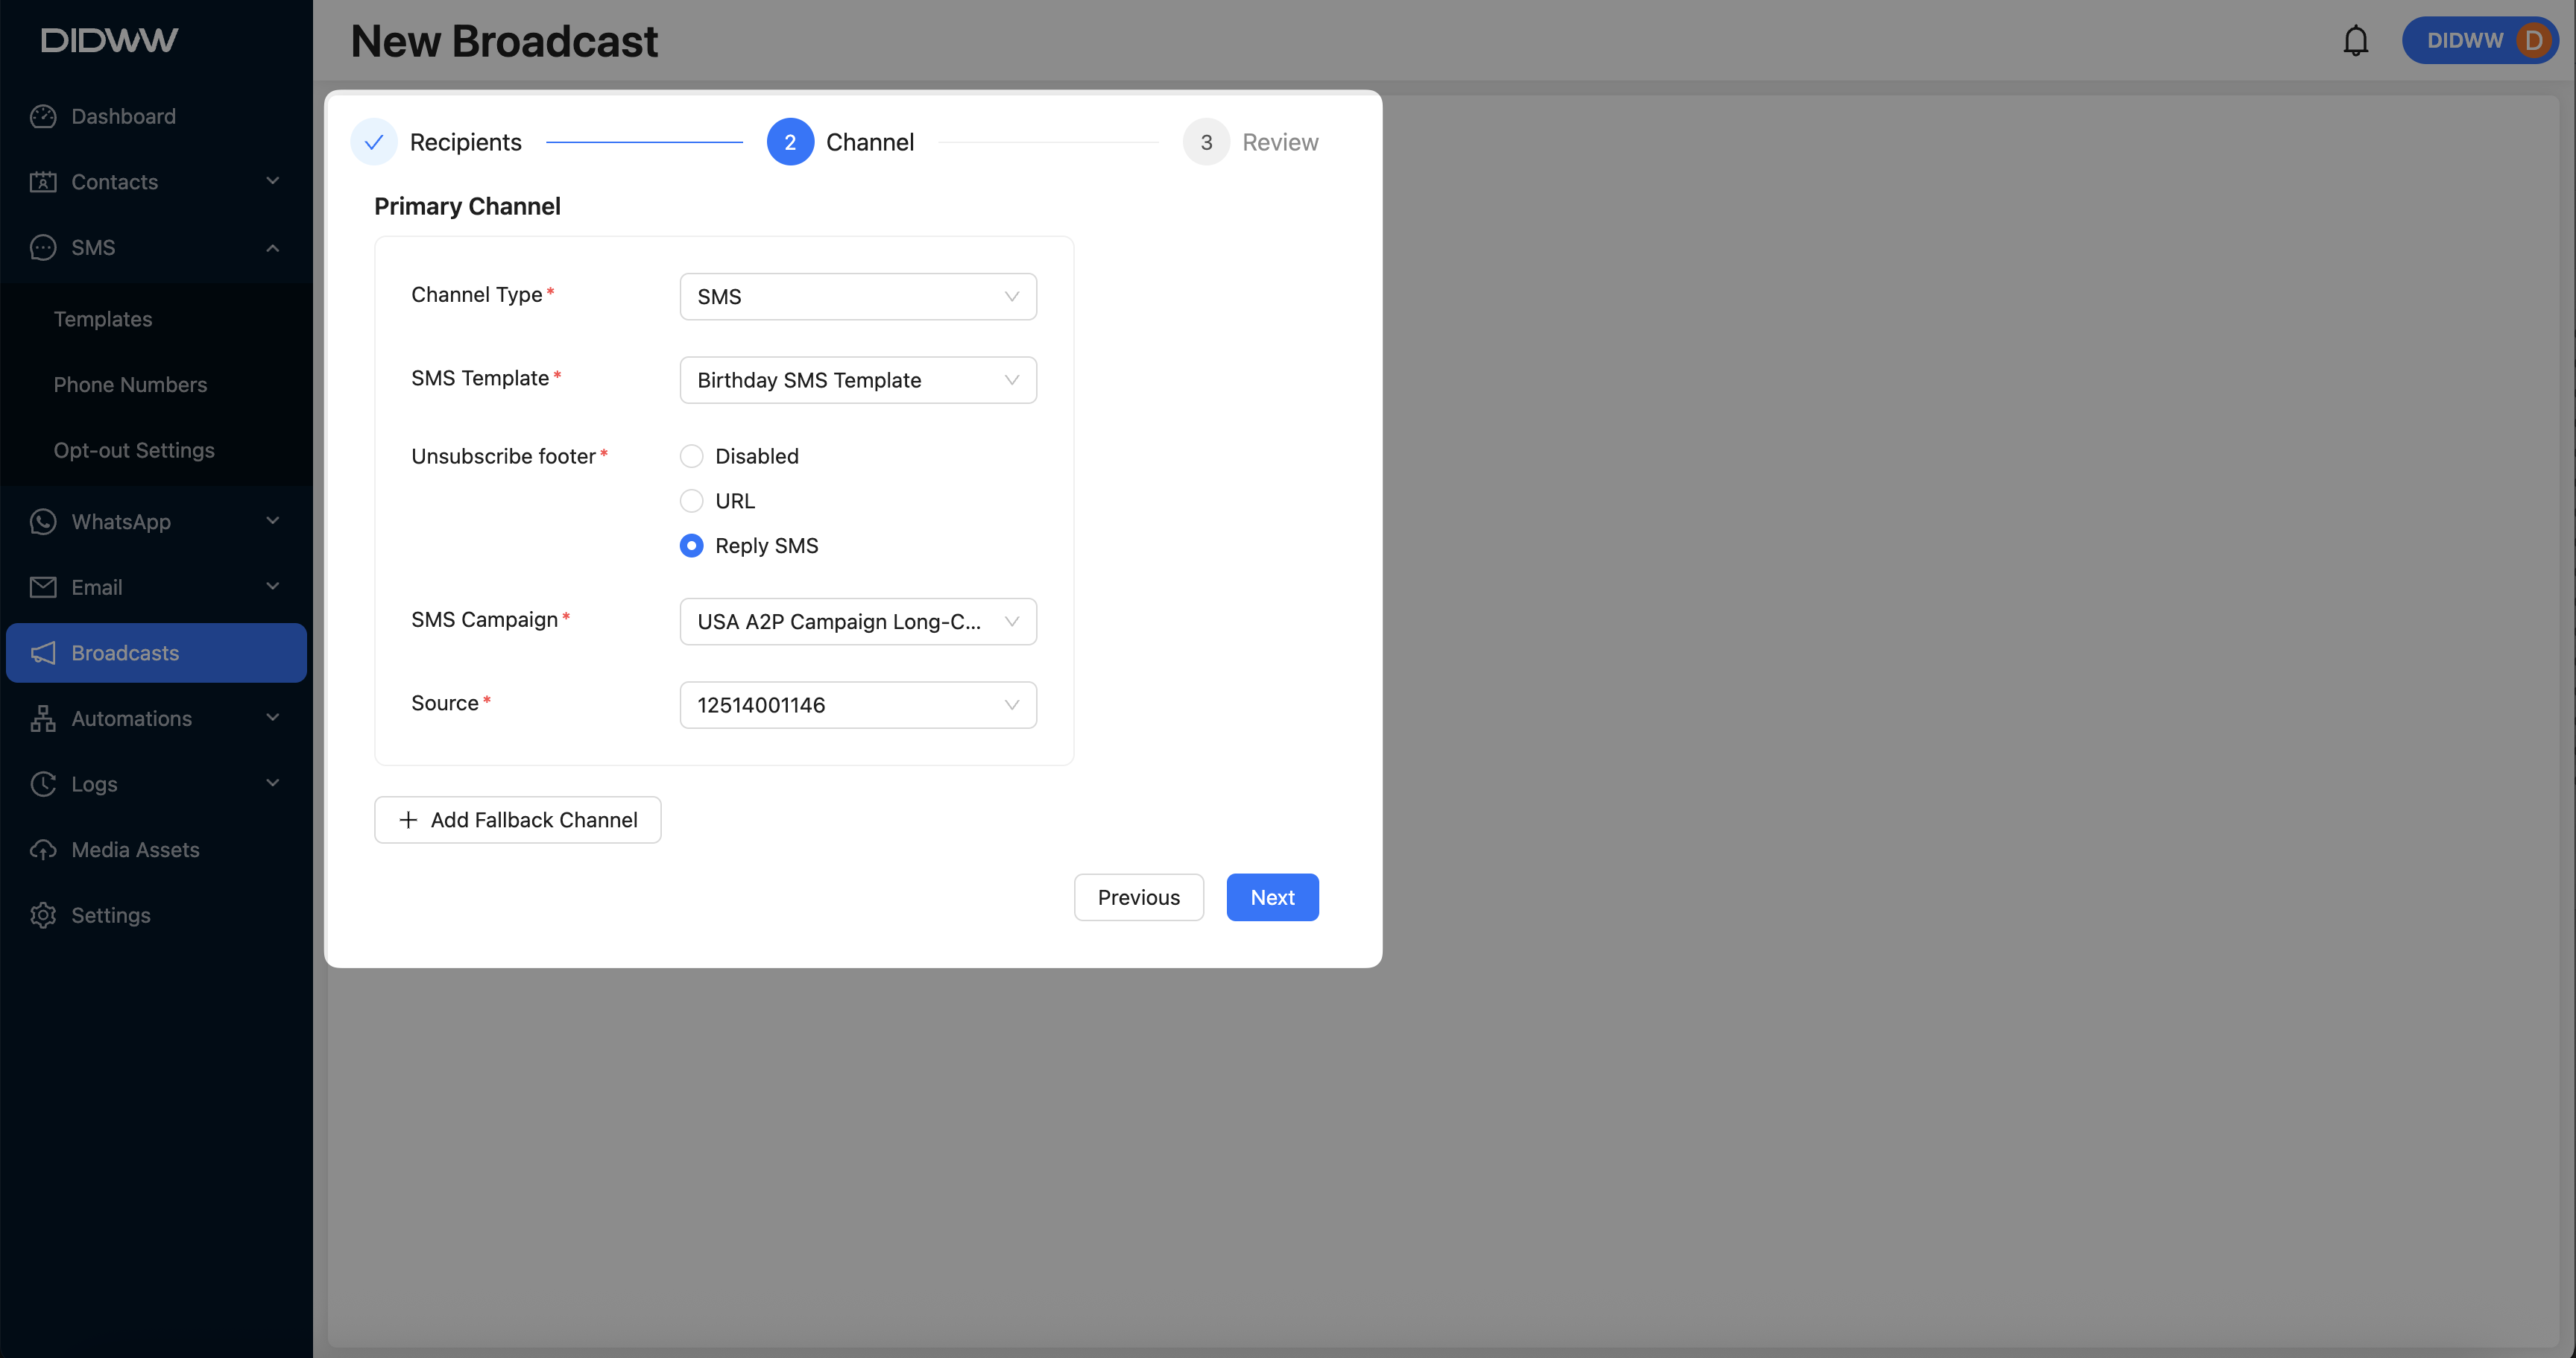Click the Automations flow icon
The image size is (2576, 1358).
pos(43,718)
